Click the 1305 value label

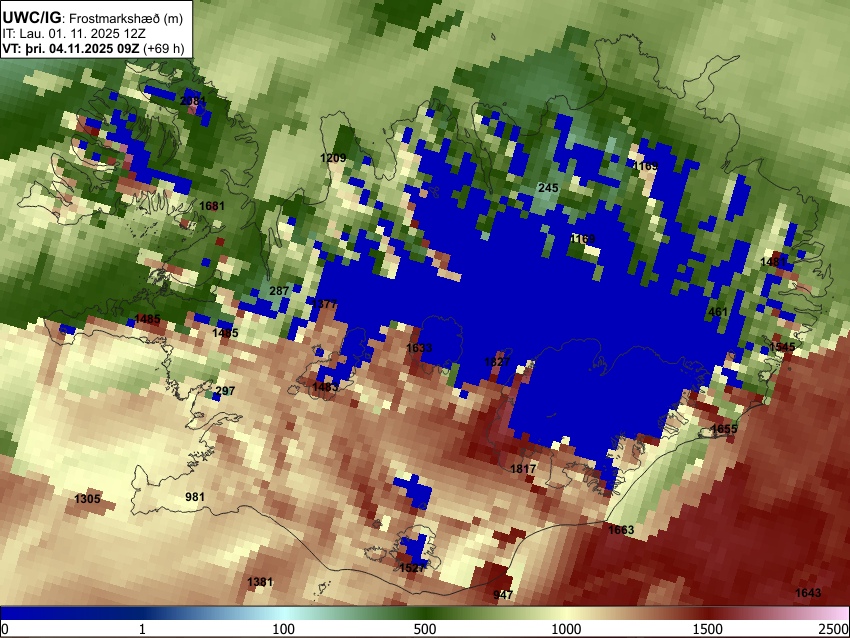(87, 499)
